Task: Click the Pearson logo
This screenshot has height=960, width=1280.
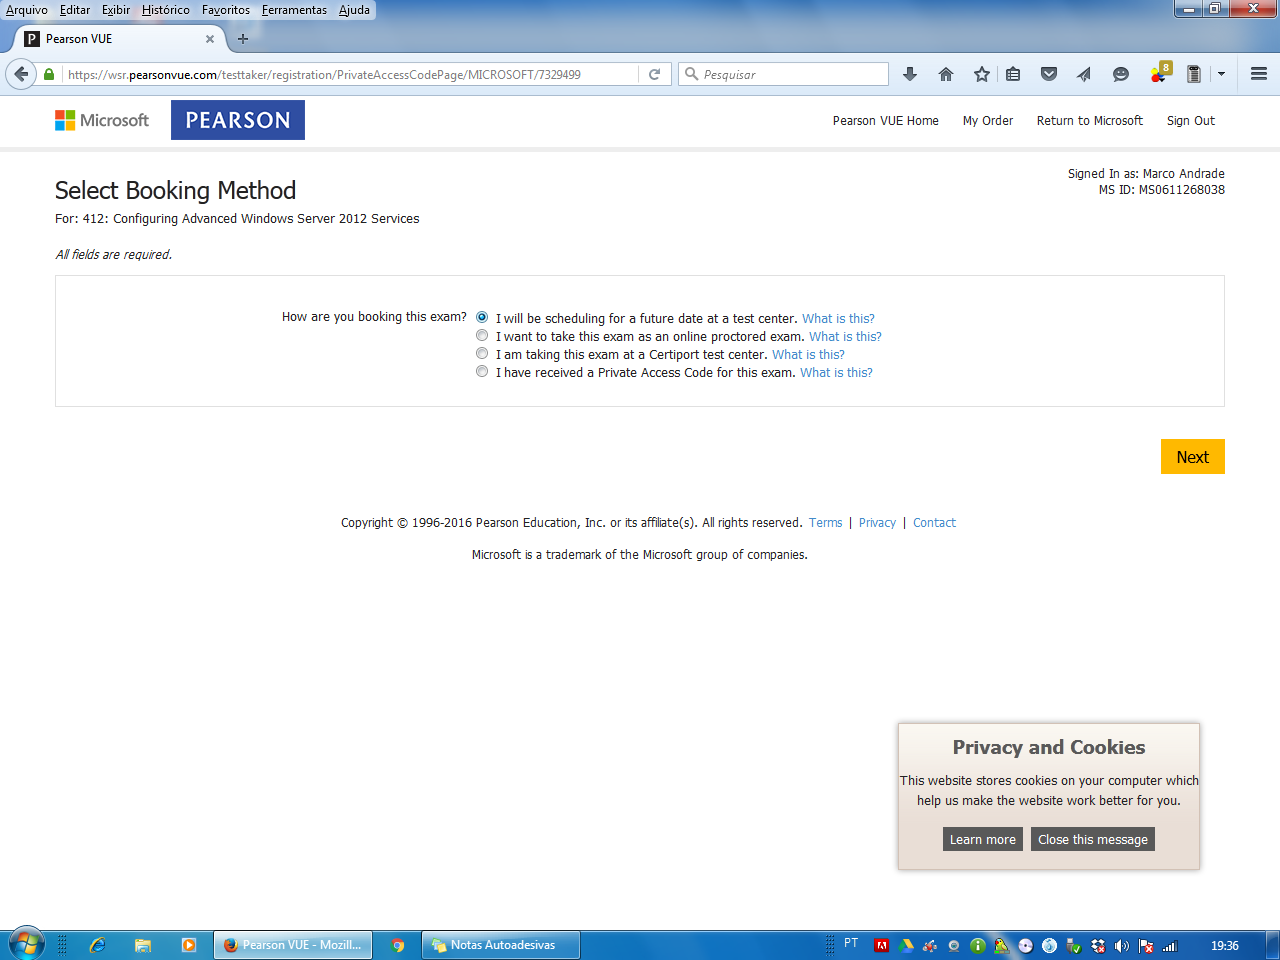Action: (238, 120)
